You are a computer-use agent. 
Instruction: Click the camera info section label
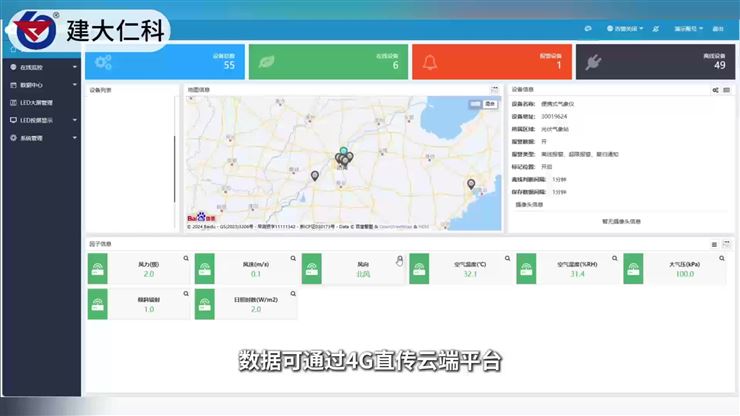point(529,204)
